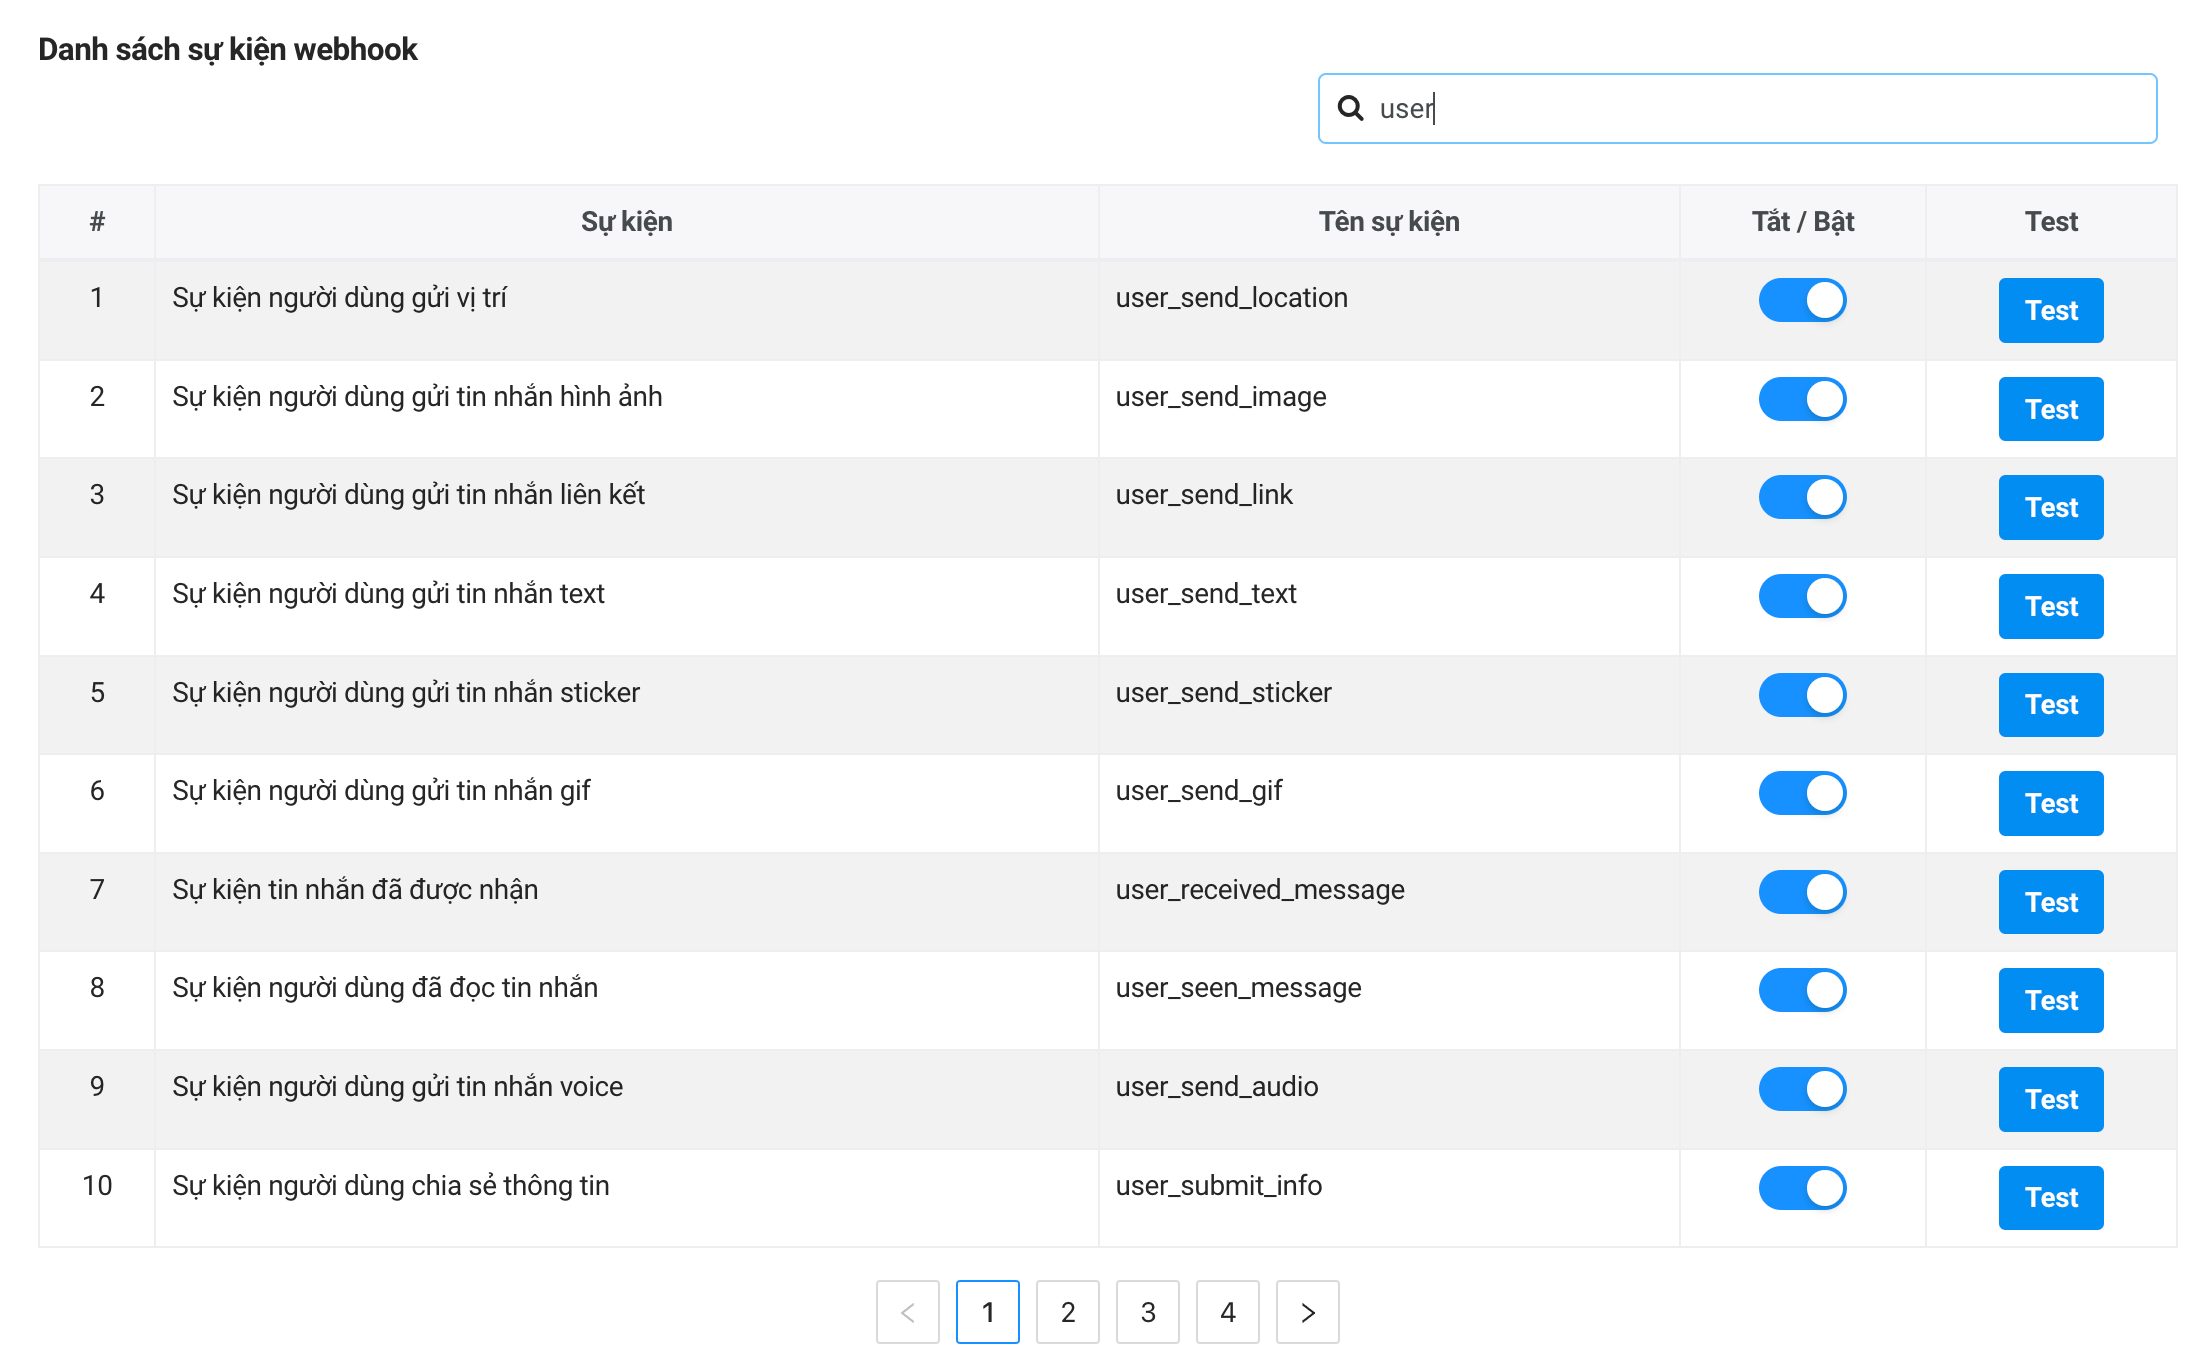The width and height of the screenshot is (2208, 1360).
Task: Select current page 1 button
Action: pos(987,1312)
